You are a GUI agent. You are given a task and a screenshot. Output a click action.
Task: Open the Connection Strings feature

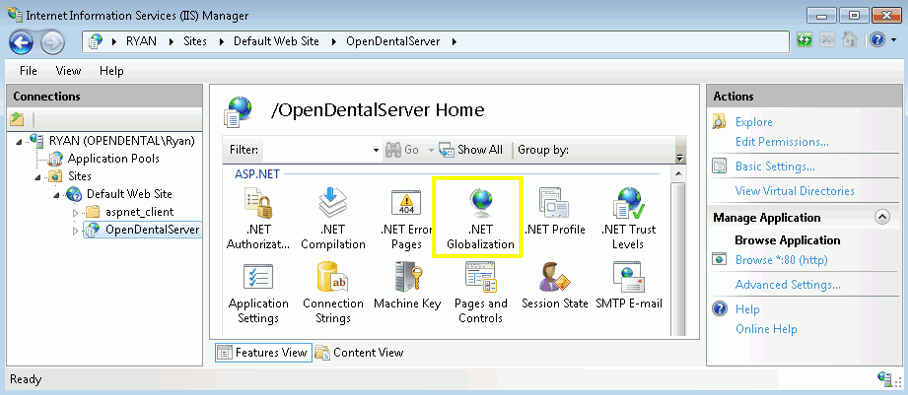point(333,292)
